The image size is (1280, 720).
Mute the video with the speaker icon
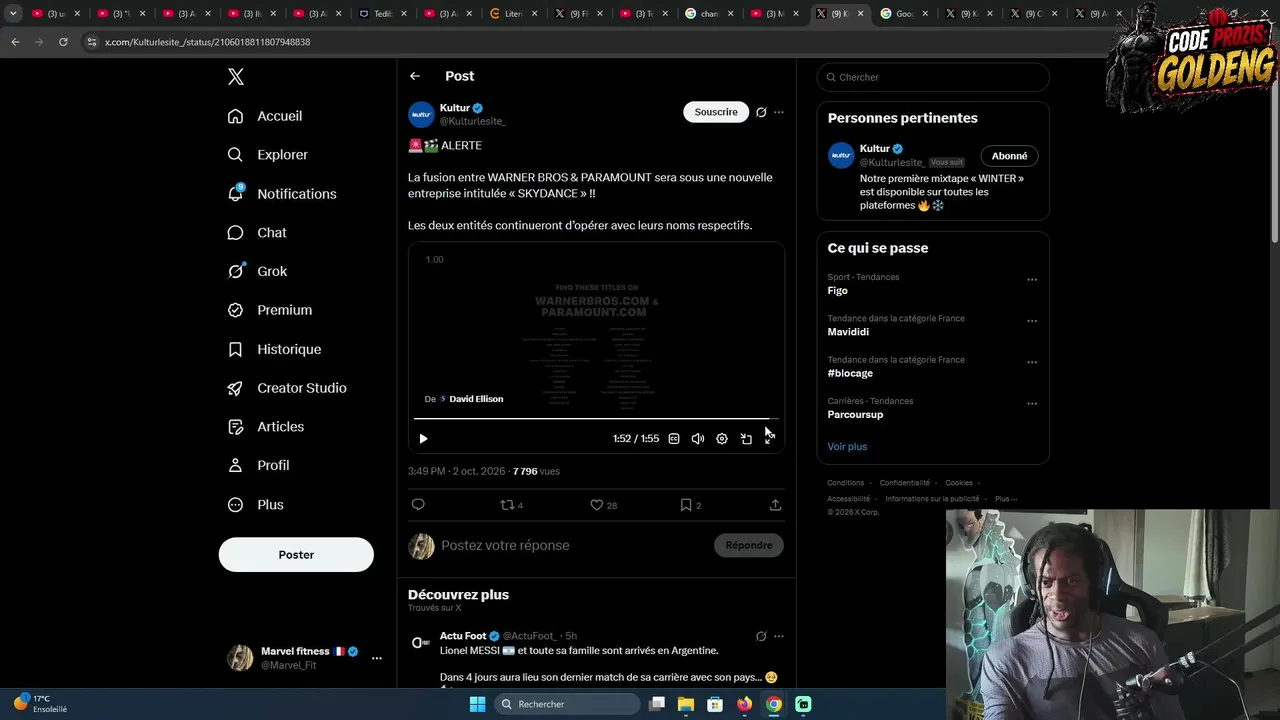coord(698,438)
